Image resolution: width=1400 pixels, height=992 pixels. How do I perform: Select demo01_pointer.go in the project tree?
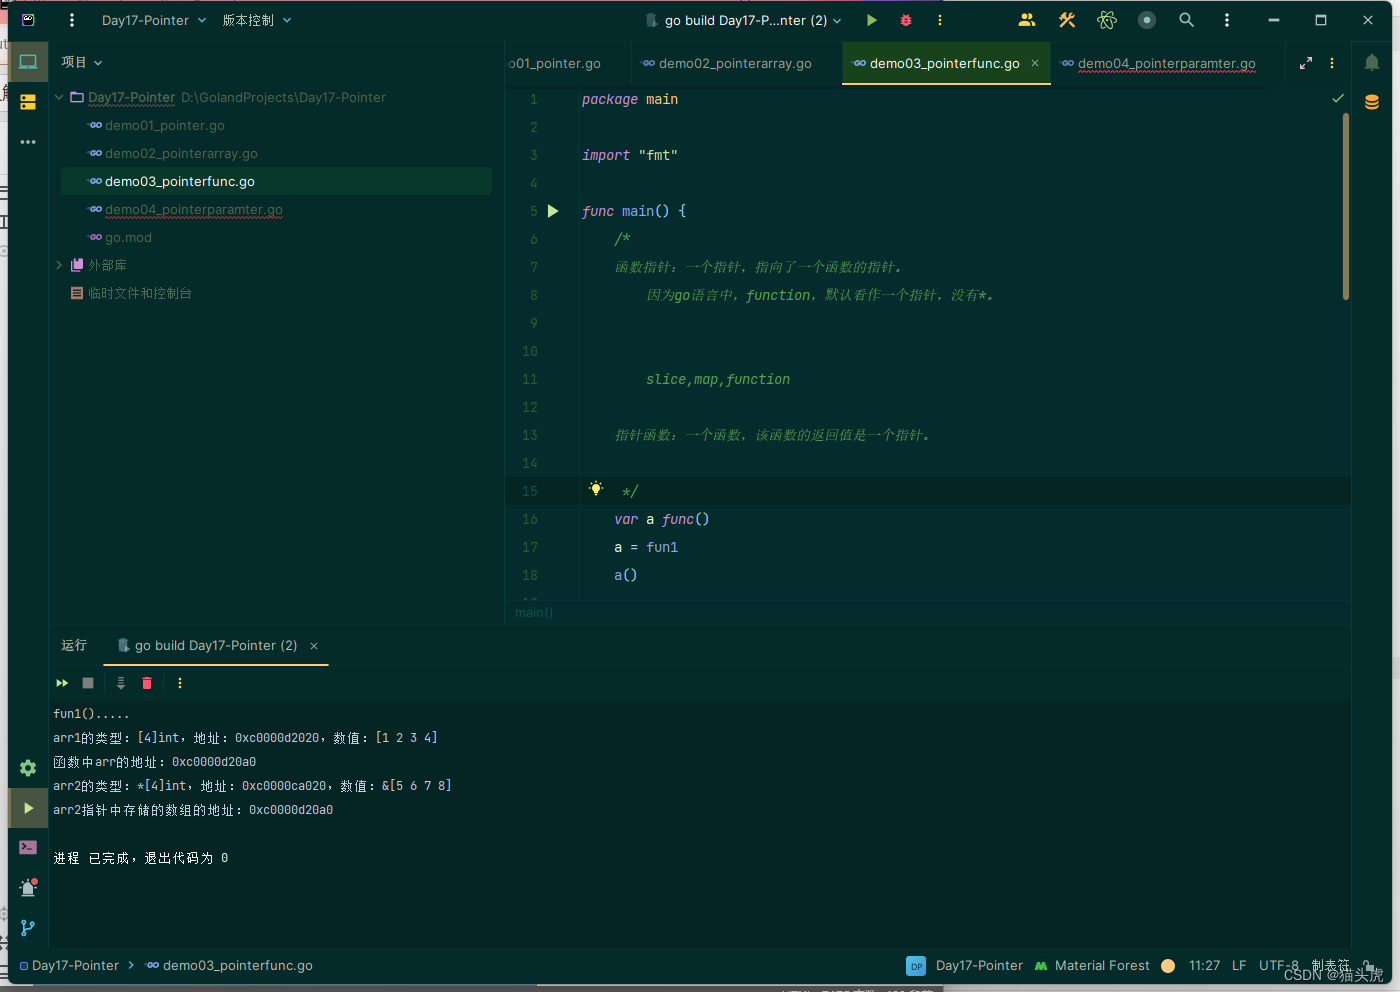pos(165,126)
